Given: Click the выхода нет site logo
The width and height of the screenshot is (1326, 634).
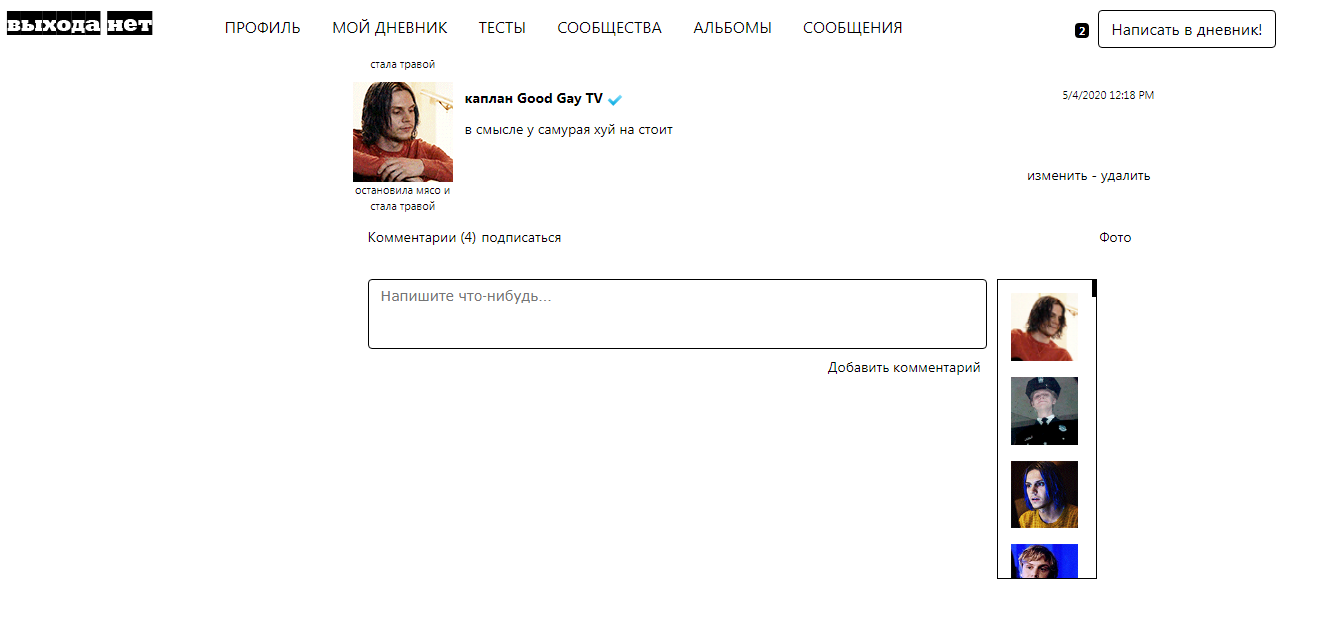Looking at the screenshot, I should pyautogui.click(x=80, y=25).
